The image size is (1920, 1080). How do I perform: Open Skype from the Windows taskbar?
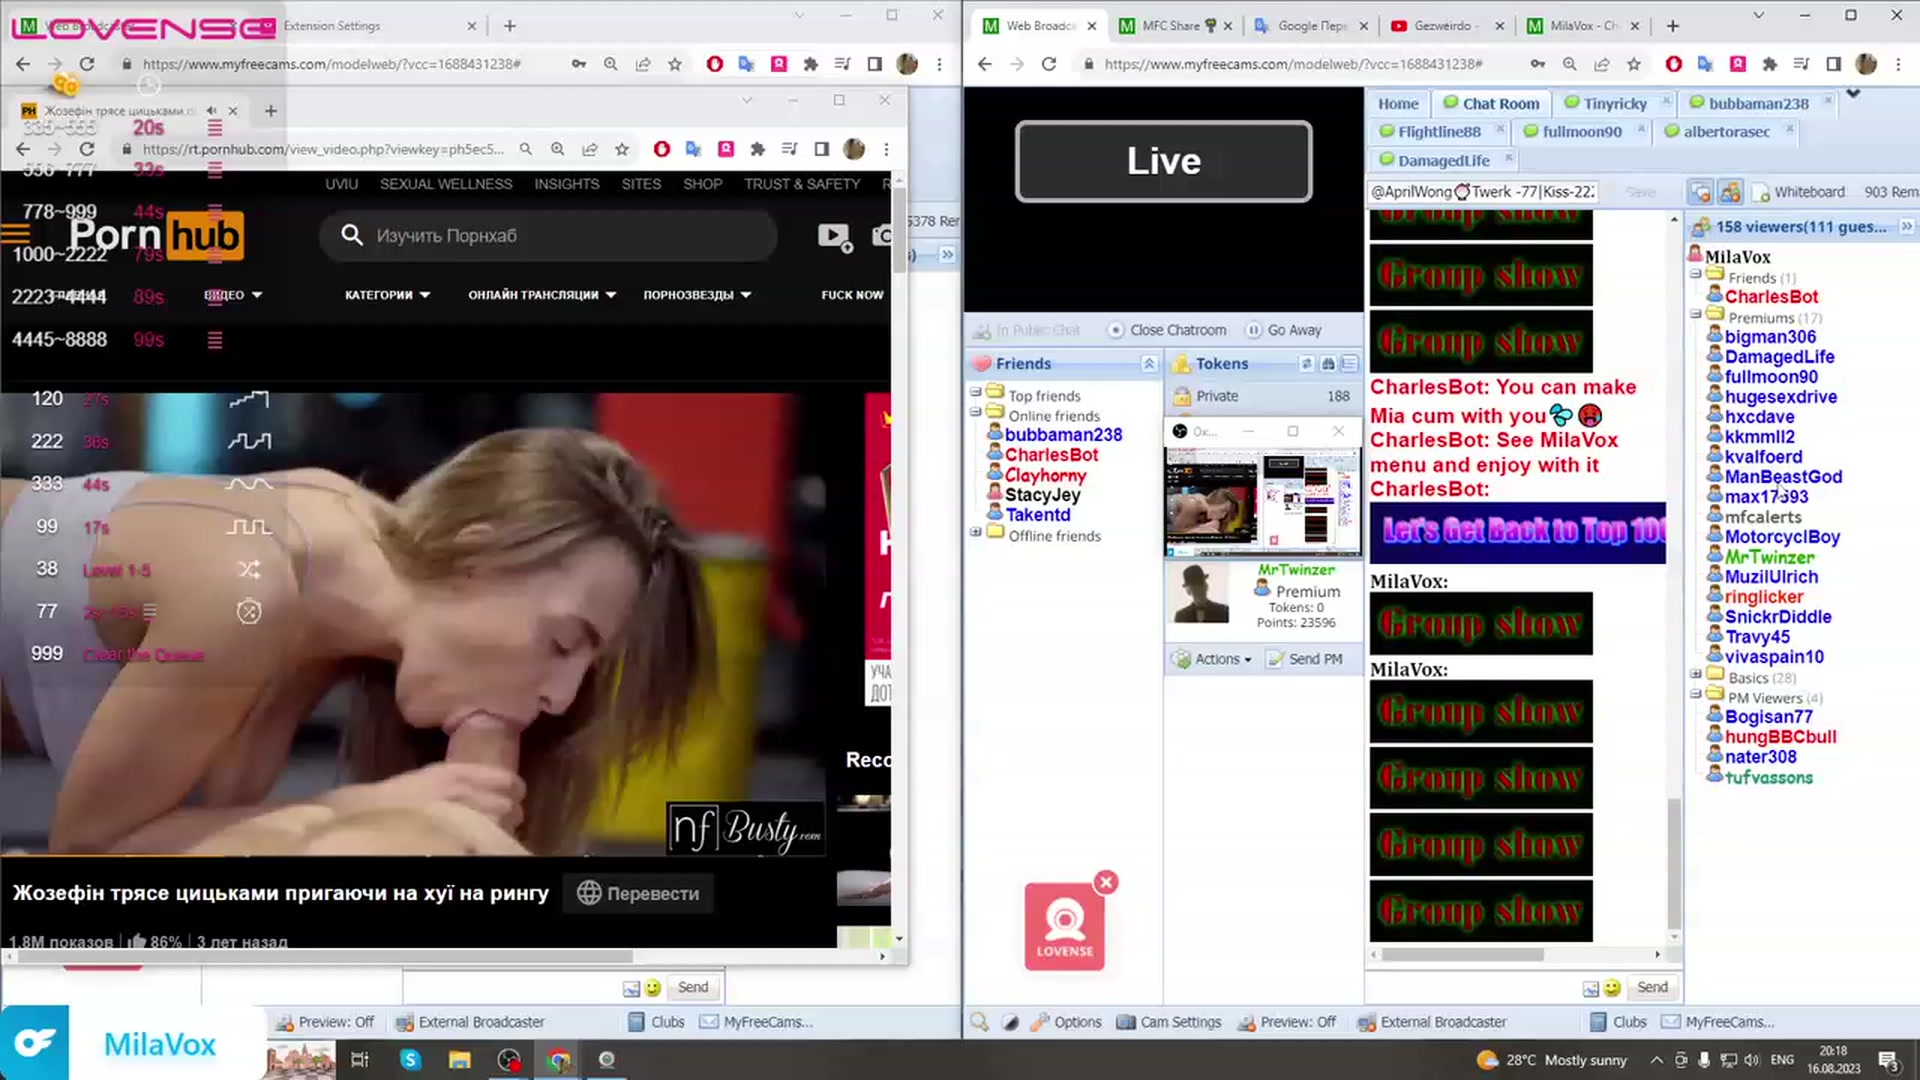click(410, 1060)
